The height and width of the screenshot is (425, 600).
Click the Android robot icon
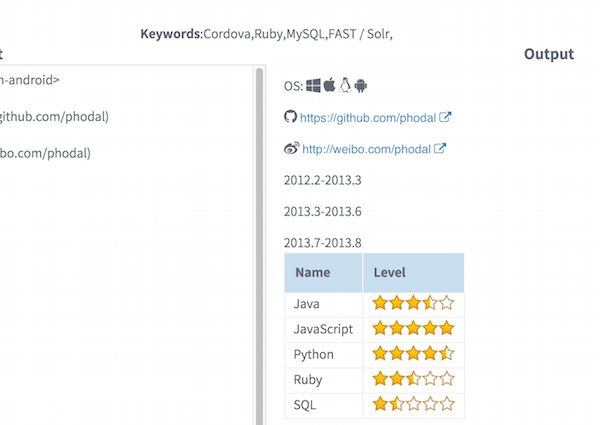pos(361,85)
